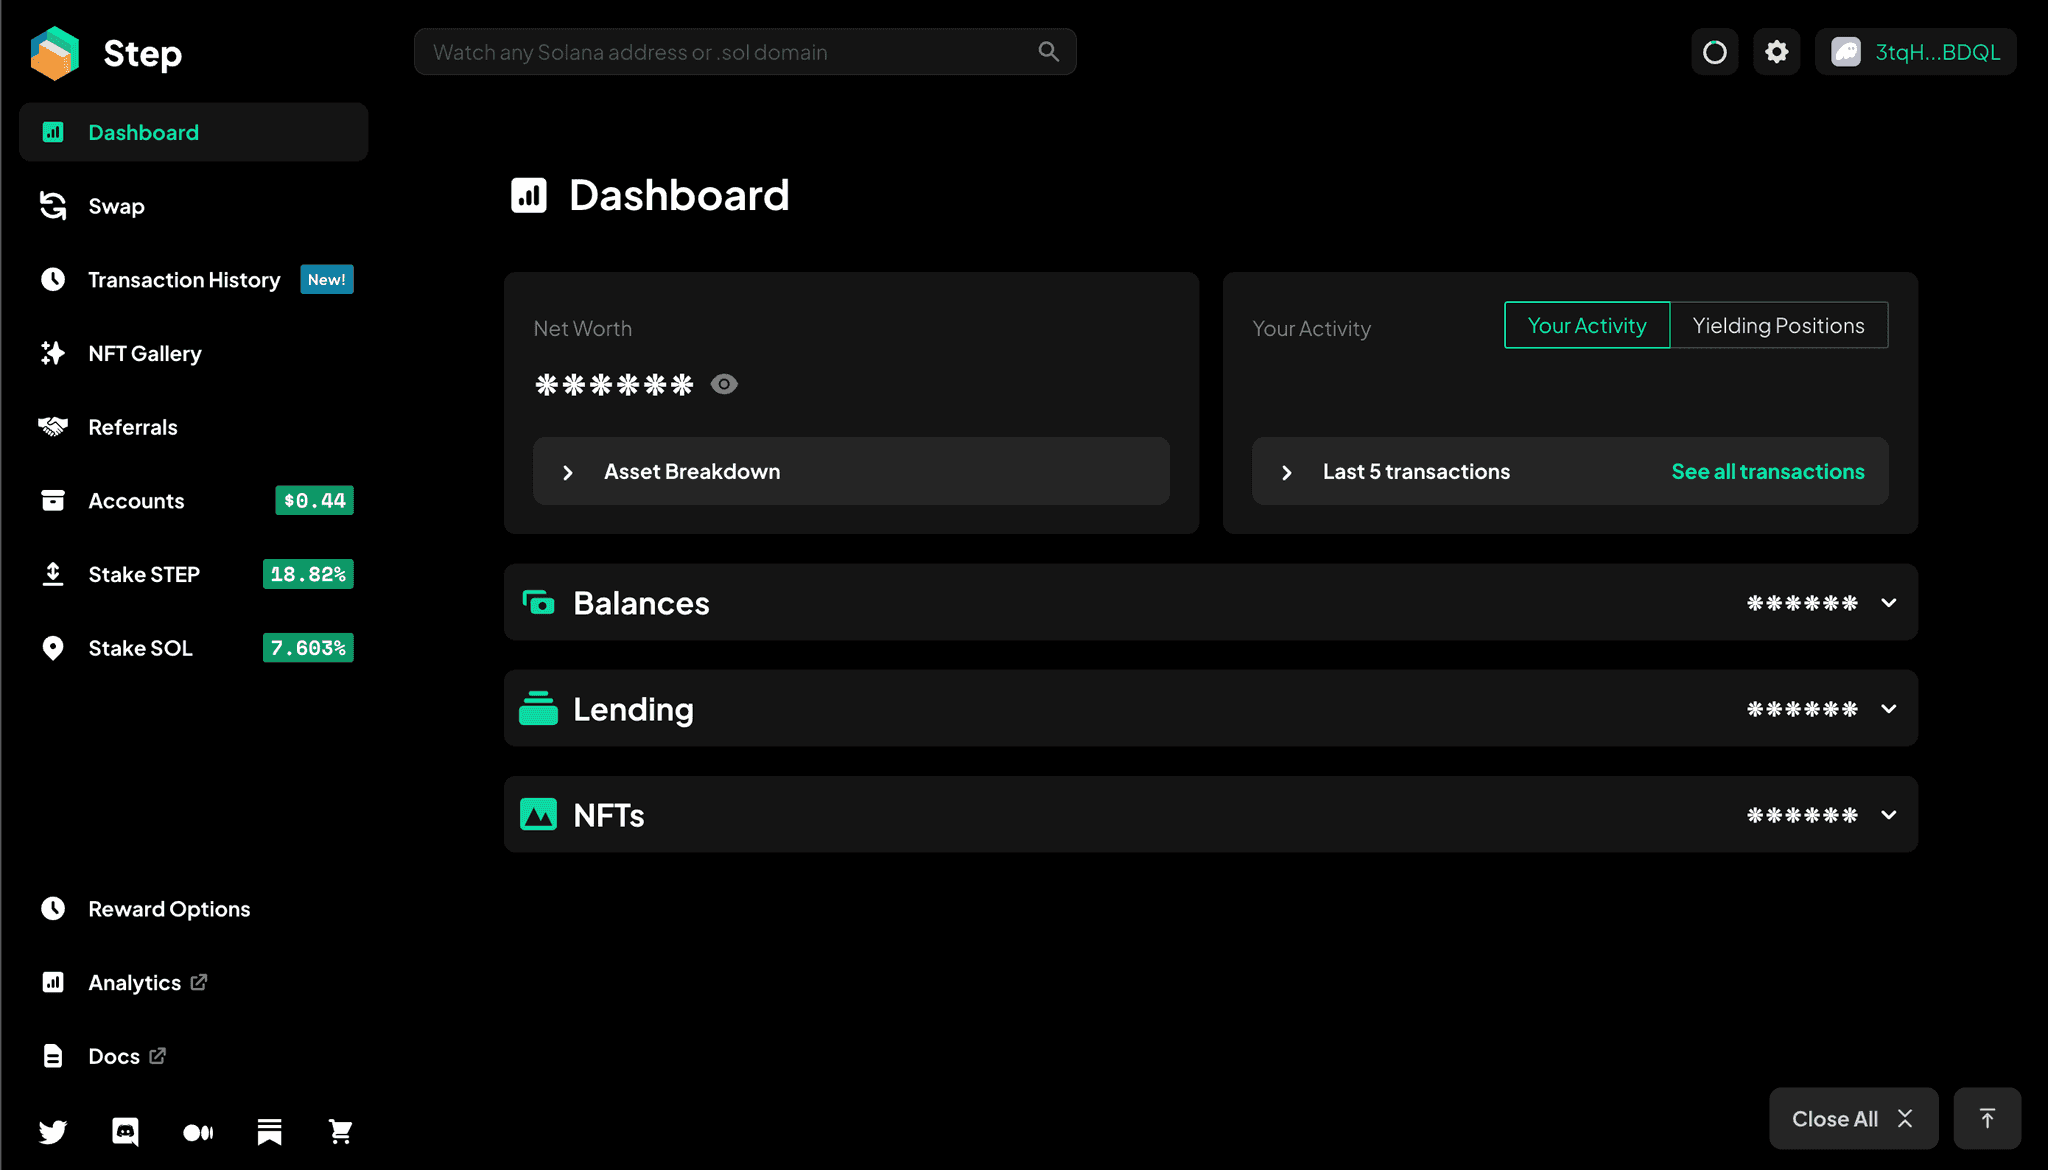Go to Stake STEP page
The image size is (2048, 1170).
pos(144,574)
